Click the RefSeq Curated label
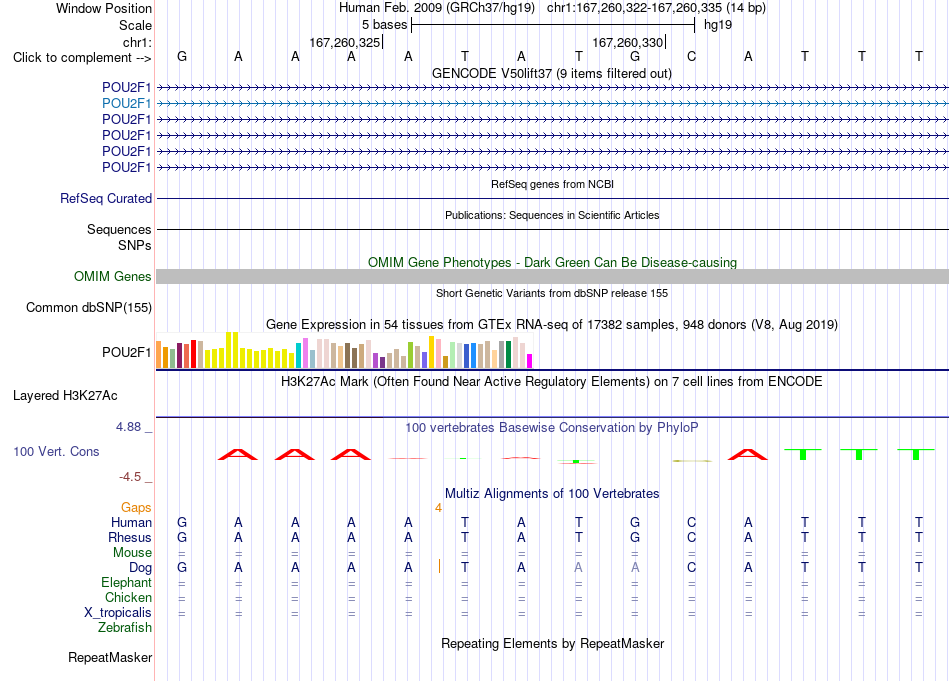Screen dimensions: 950x681 [106, 199]
